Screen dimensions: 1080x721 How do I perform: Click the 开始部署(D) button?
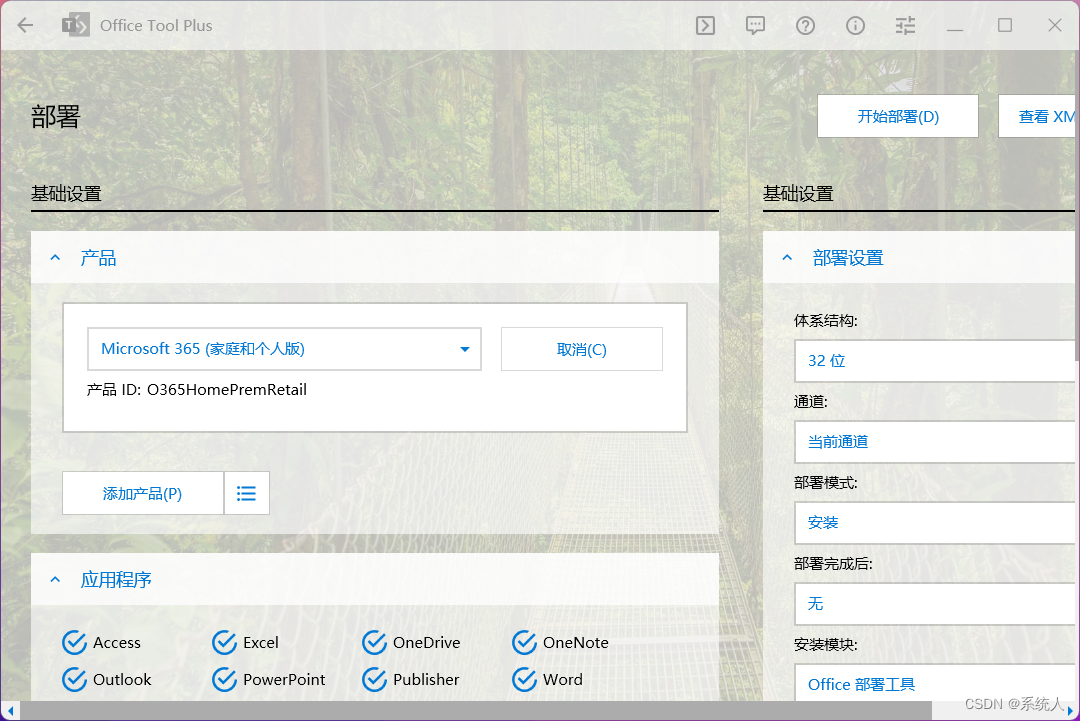(x=898, y=116)
